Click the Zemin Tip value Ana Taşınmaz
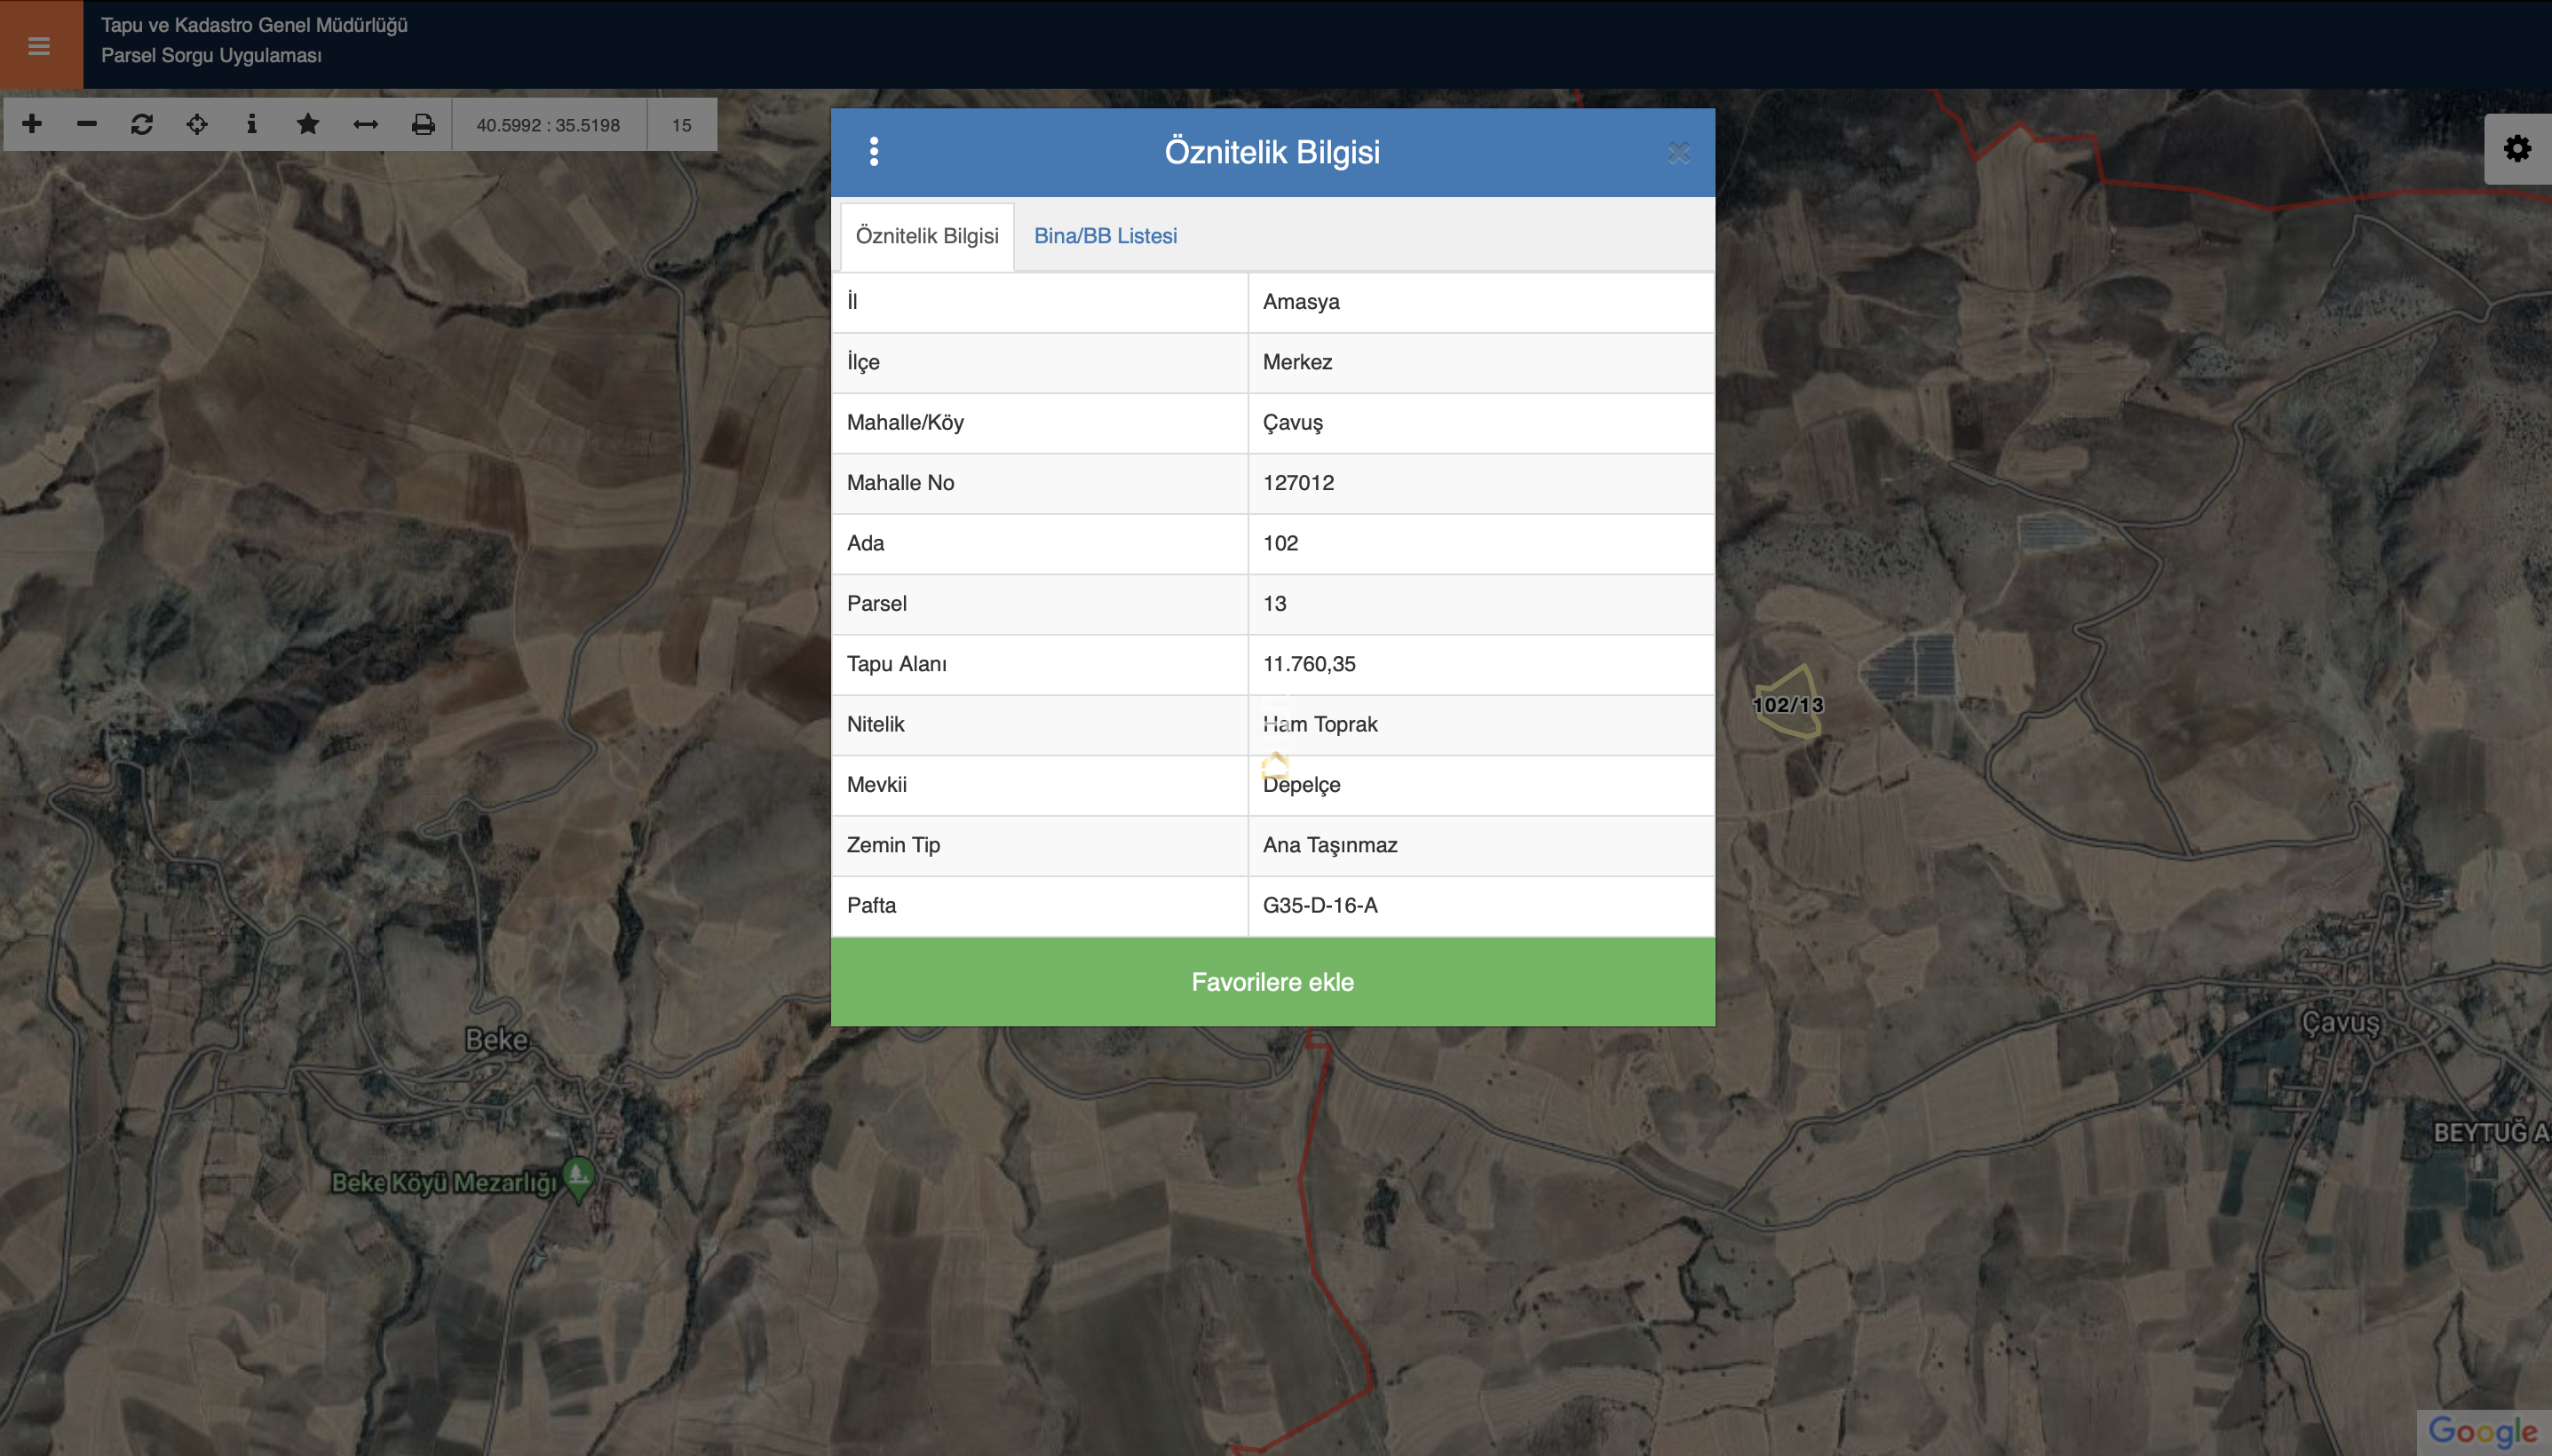 coord(1330,845)
